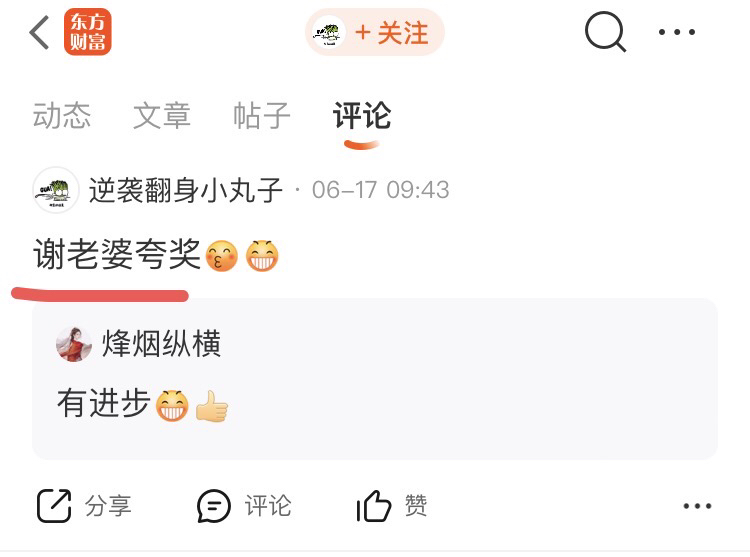Open quoted comment 有进步
750x557 pixels.
pyautogui.click(x=375, y=379)
